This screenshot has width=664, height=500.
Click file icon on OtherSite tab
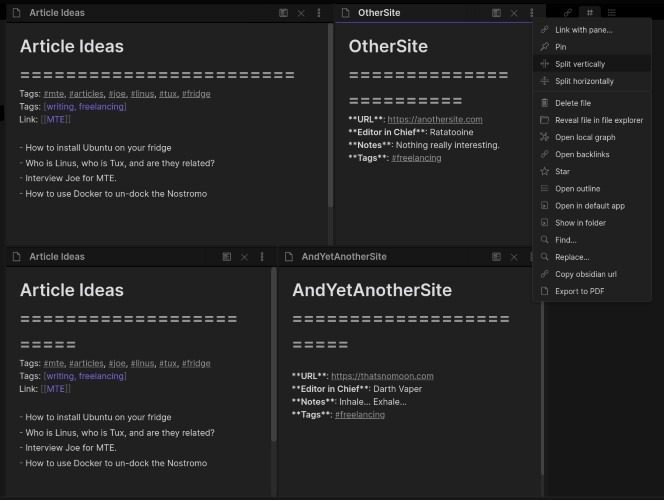tap(346, 13)
